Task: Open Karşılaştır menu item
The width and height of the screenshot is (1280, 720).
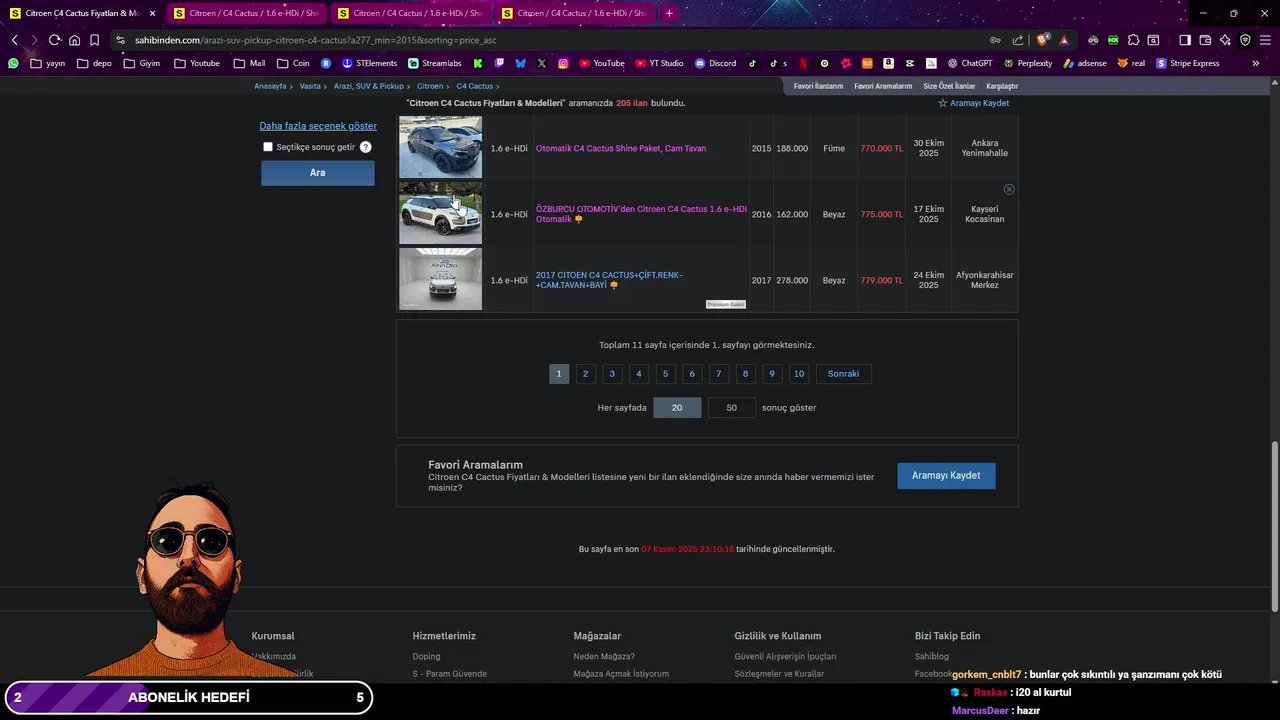Action: pyautogui.click(x=1002, y=86)
